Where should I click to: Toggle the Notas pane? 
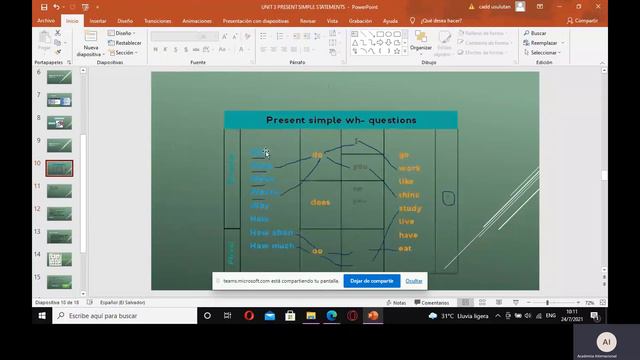tap(396, 303)
